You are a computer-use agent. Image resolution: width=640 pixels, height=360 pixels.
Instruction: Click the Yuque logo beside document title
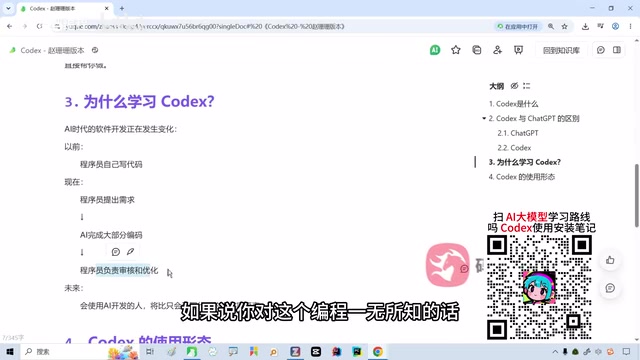(x=13, y=50)
